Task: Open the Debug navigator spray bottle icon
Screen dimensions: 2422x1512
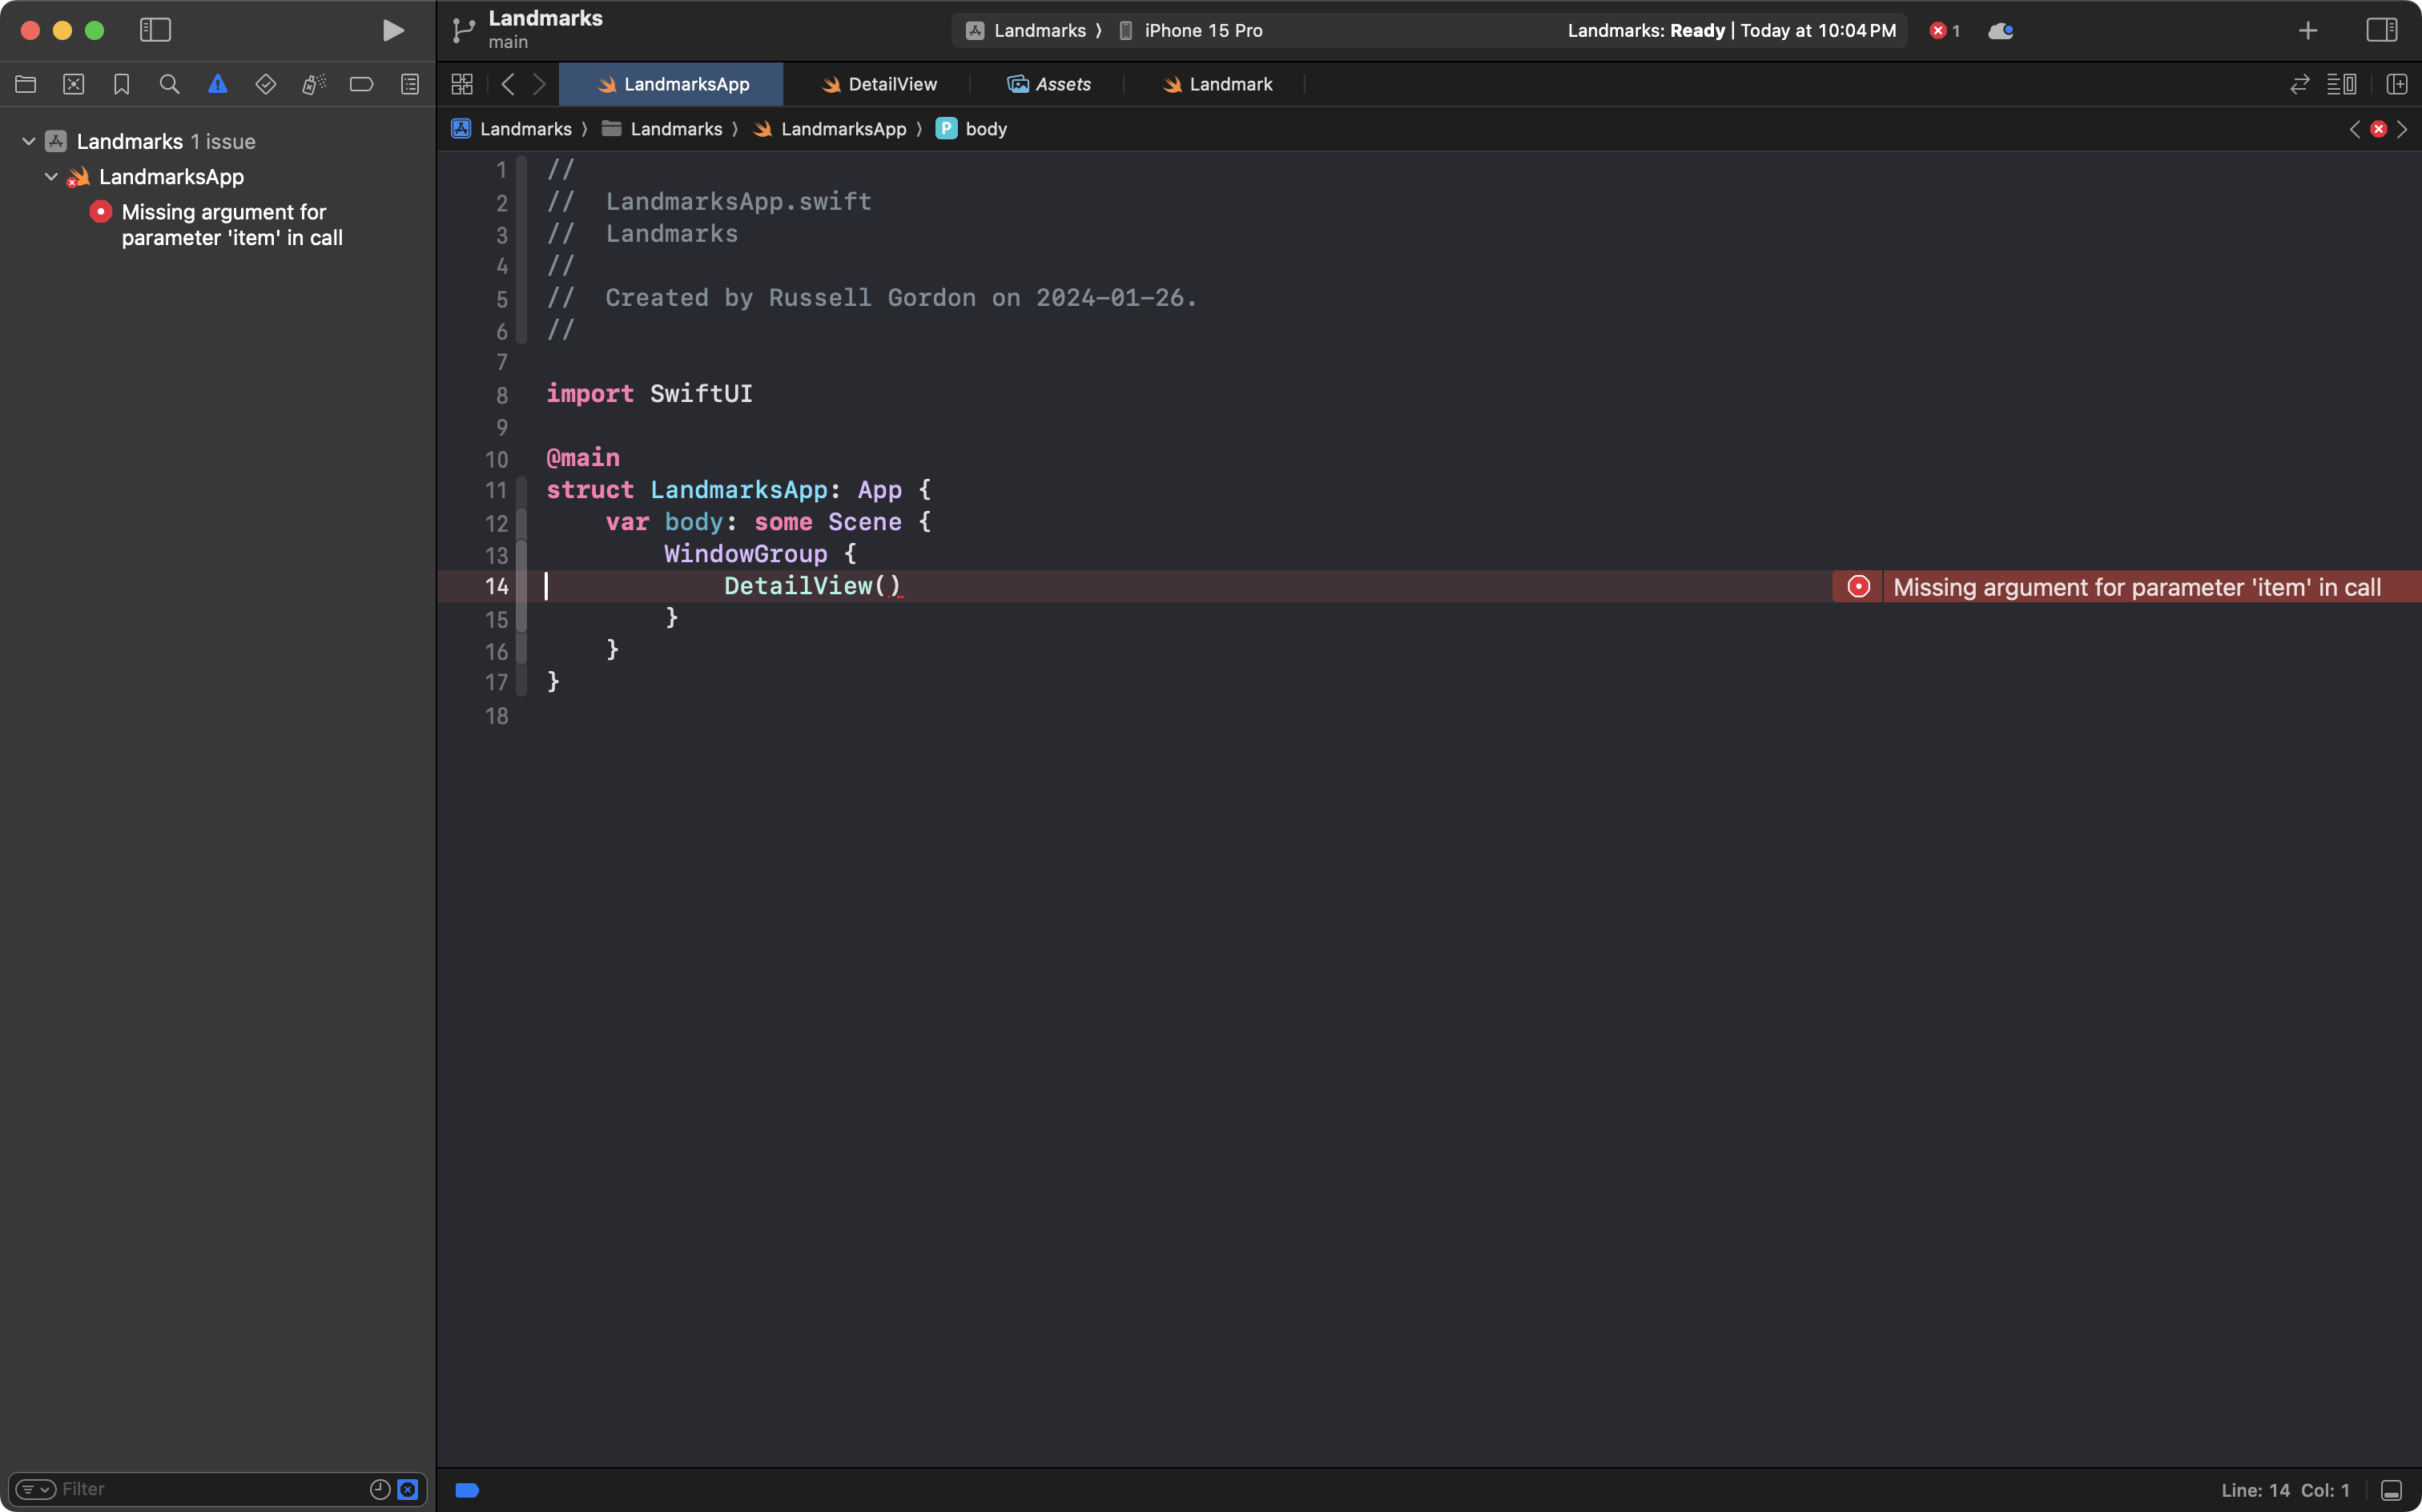Action: pyautogui.click(x=313, y=84)
